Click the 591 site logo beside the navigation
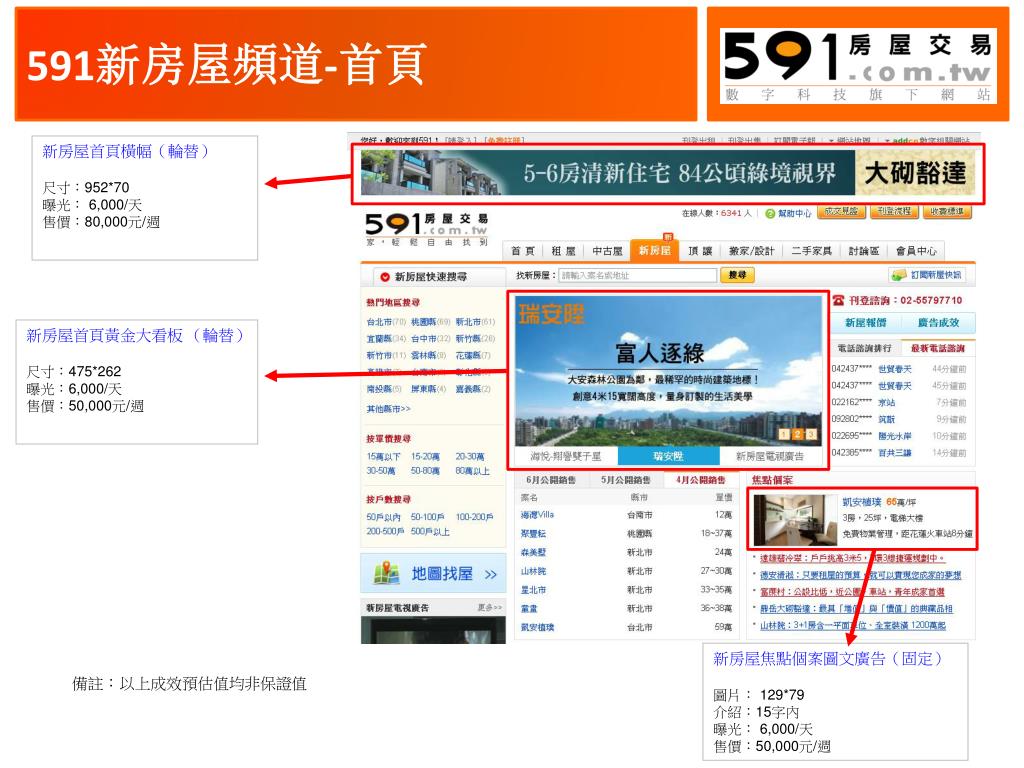The width and height of the screenshot is (1024, 768). (x=426, y=228)
